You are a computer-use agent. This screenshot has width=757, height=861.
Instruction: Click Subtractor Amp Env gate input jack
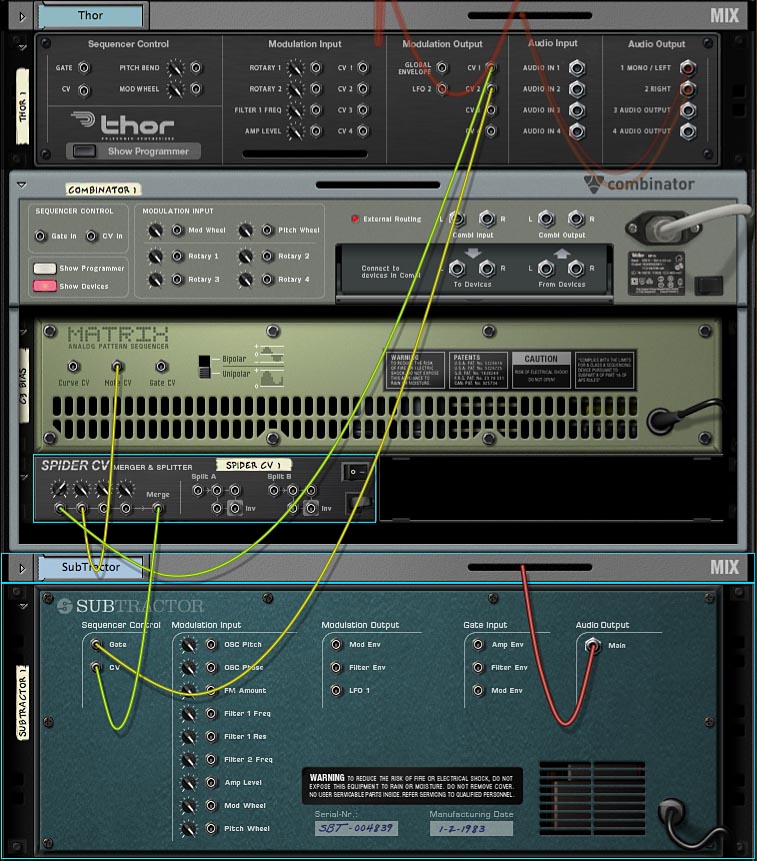478,645
